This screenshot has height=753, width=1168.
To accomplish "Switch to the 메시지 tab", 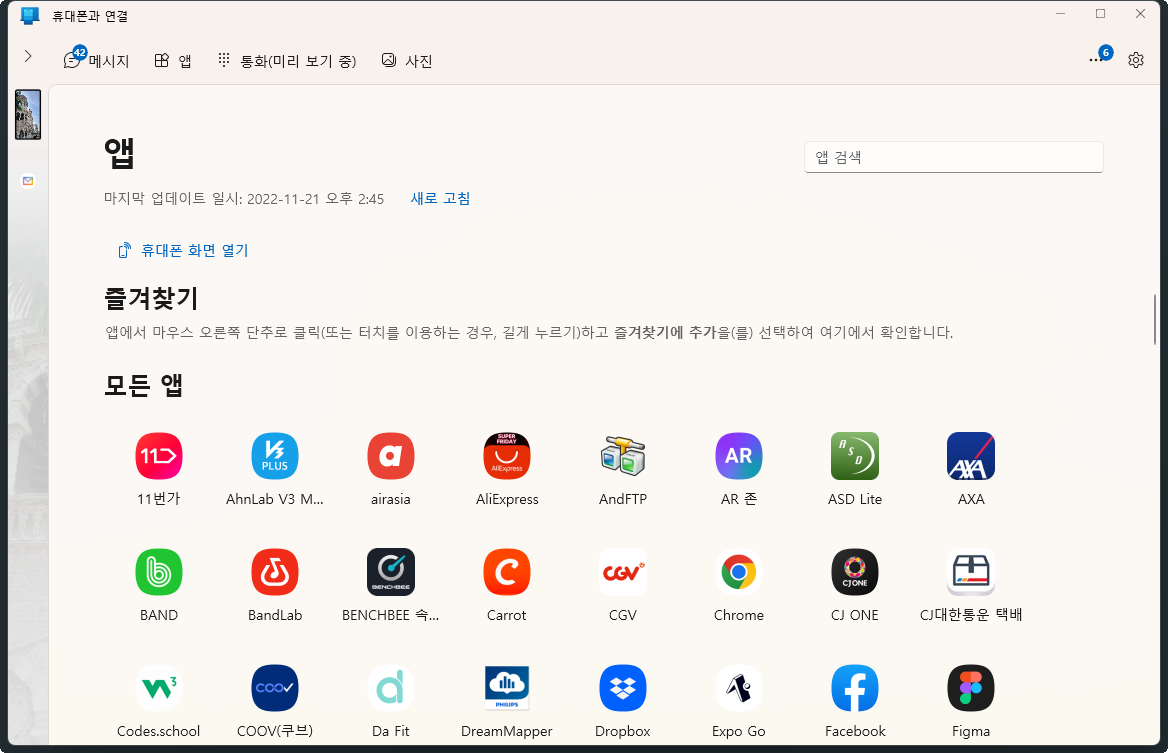I will pyautogui.click(x=97, y=60).
